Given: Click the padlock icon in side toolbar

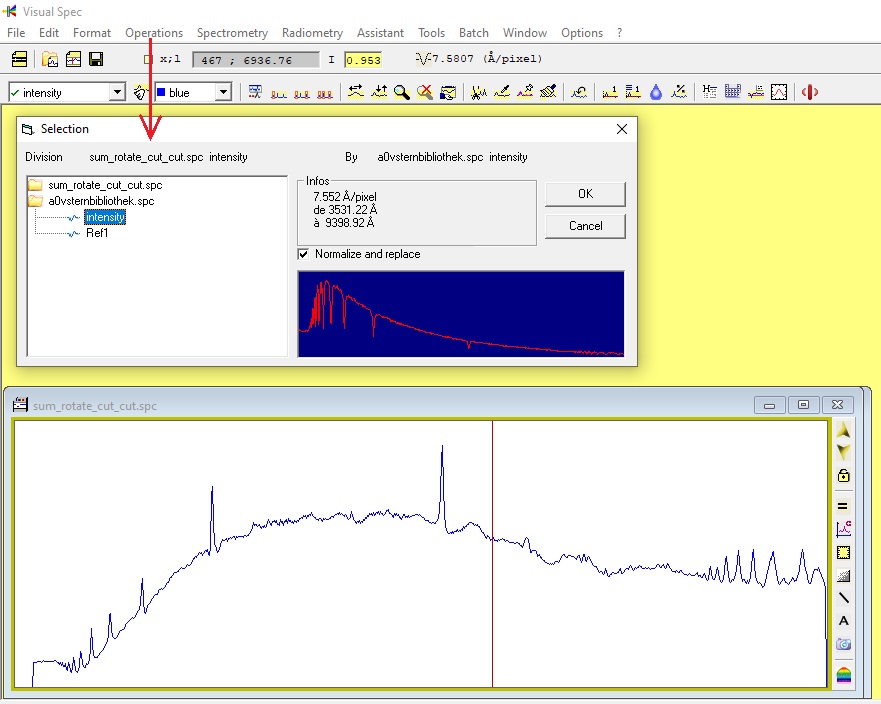Looking at the screenshot, I should 843,475.
